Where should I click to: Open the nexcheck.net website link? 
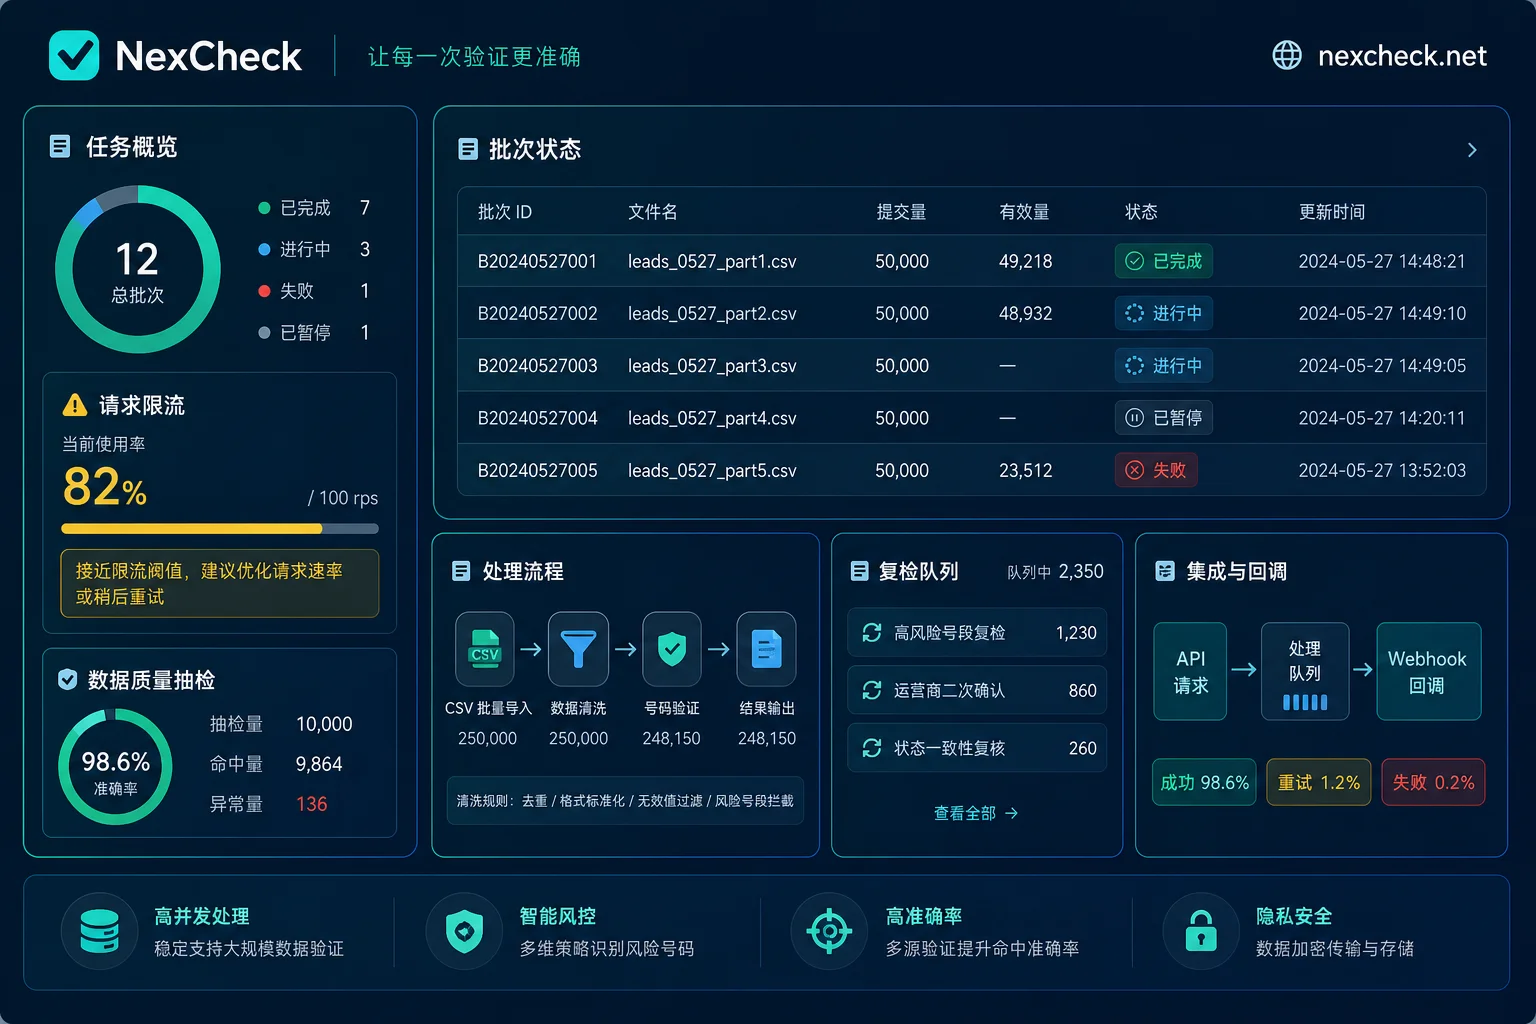click(1402, 56)
